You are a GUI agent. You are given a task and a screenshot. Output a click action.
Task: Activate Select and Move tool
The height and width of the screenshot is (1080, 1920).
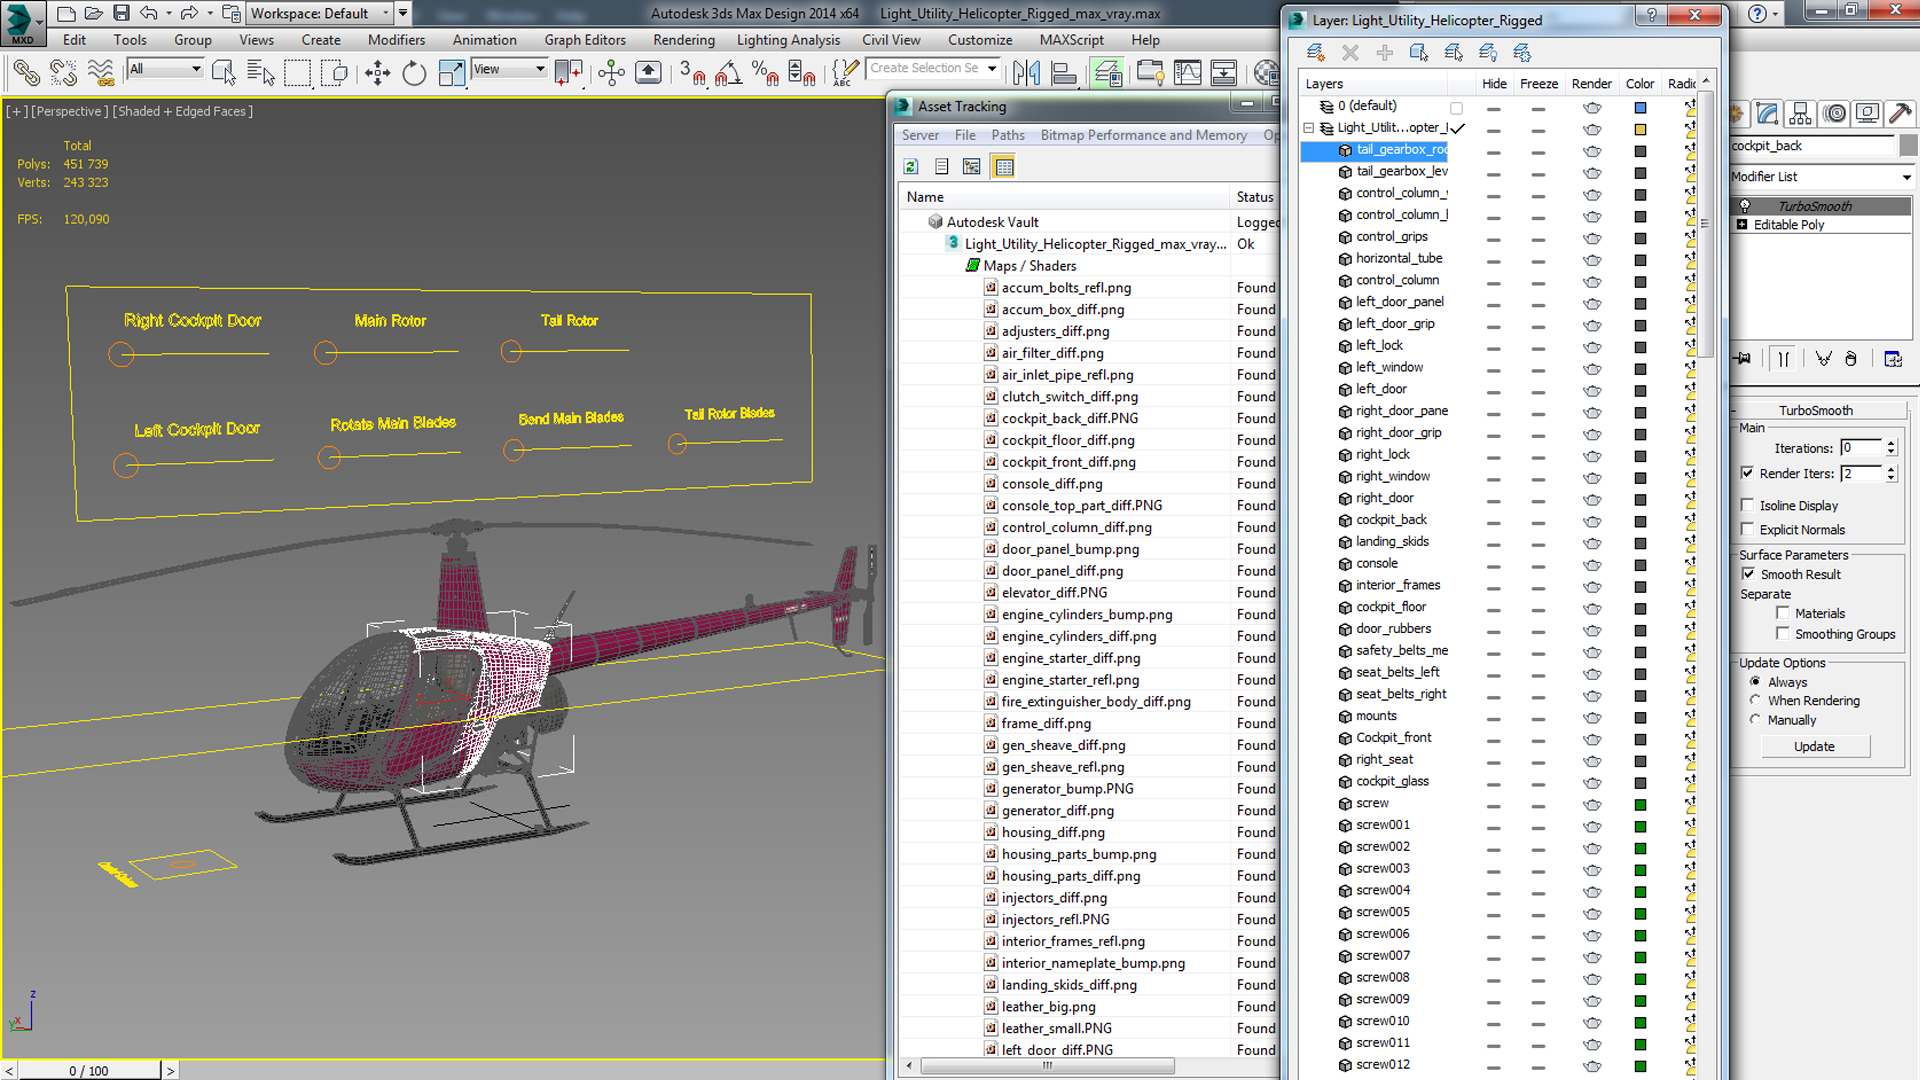(377, 72)
